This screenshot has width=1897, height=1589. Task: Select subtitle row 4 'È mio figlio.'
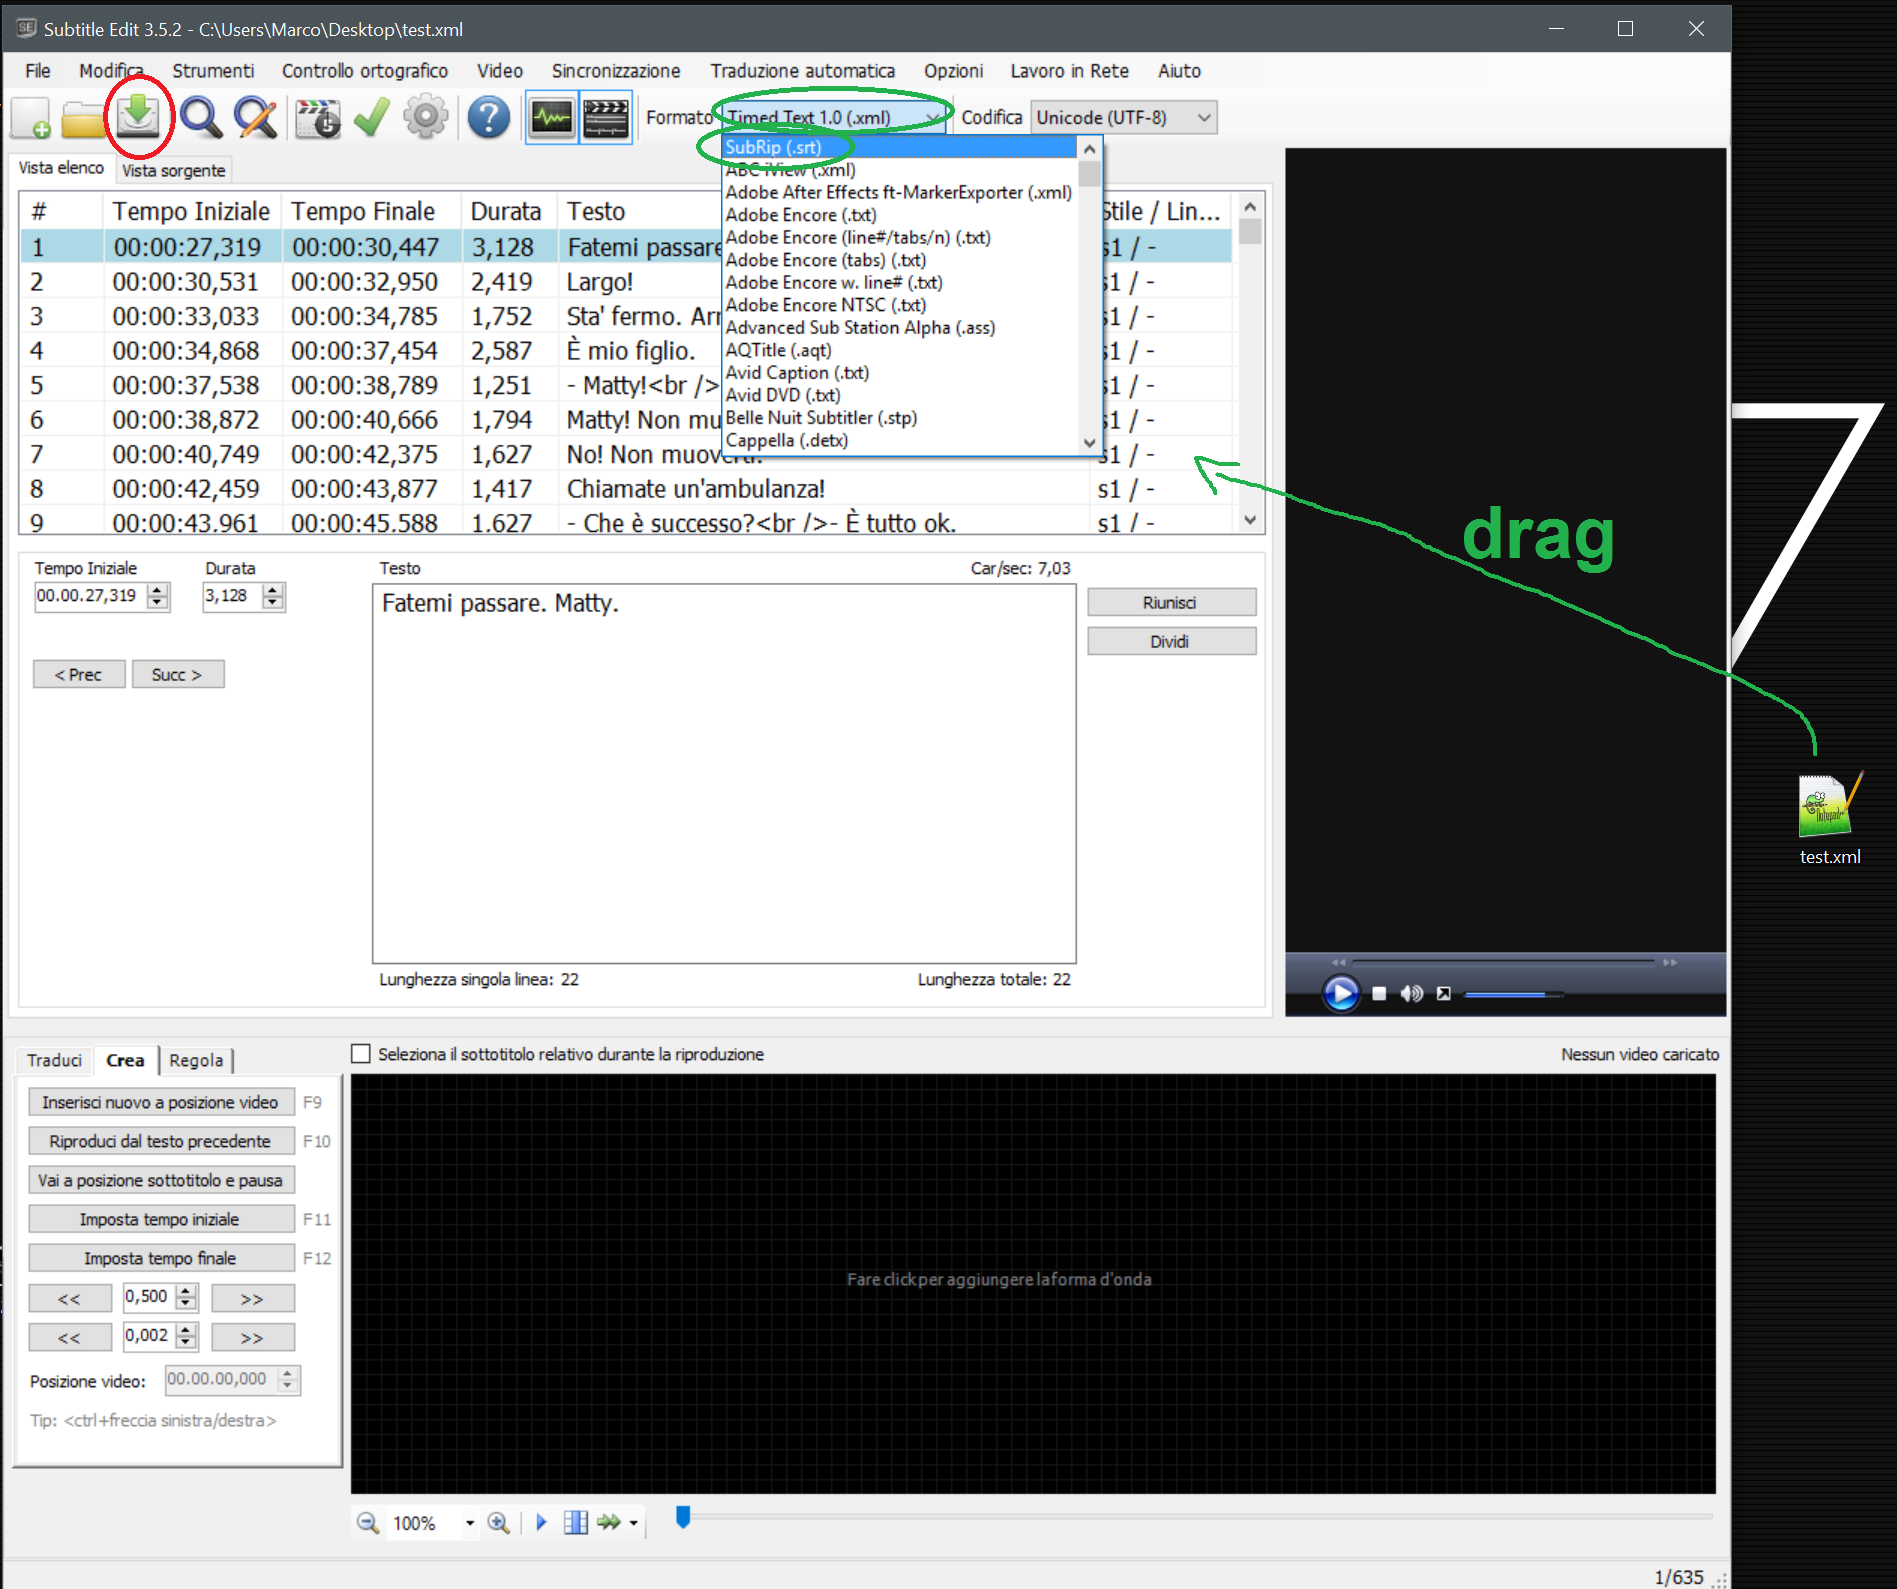click(626, 351)
